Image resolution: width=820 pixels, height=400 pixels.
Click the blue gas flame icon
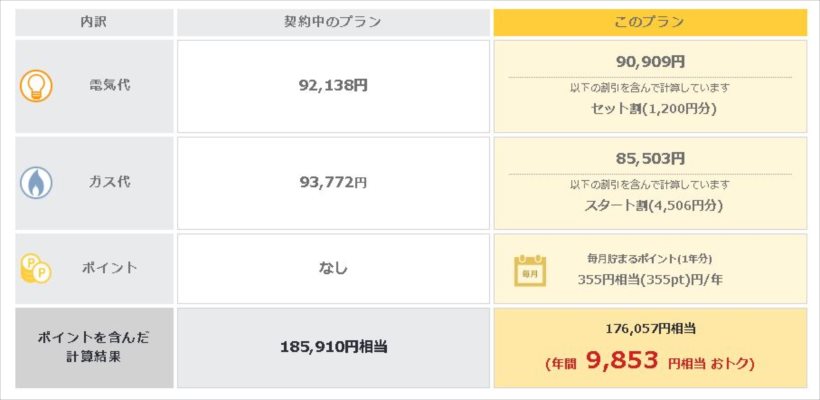(36, 183)
